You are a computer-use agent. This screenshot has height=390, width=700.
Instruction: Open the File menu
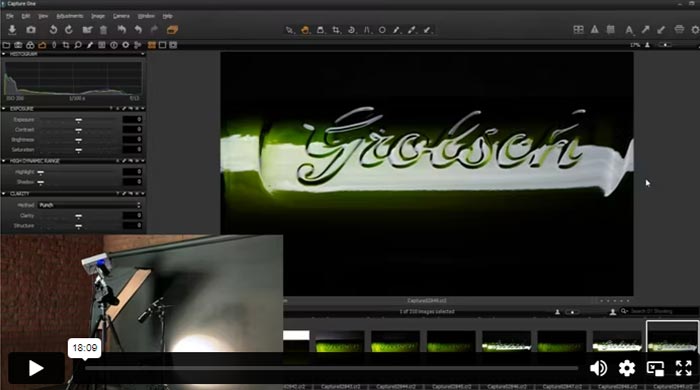point(10,16)
